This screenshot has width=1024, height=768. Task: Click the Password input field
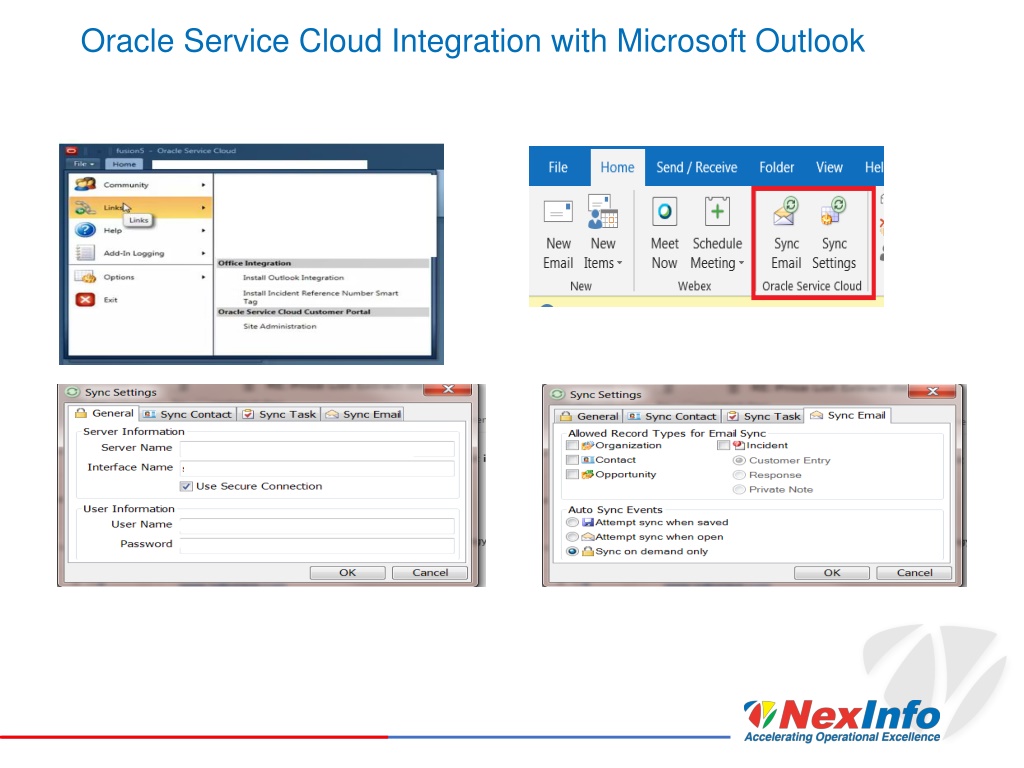[317, 545]
